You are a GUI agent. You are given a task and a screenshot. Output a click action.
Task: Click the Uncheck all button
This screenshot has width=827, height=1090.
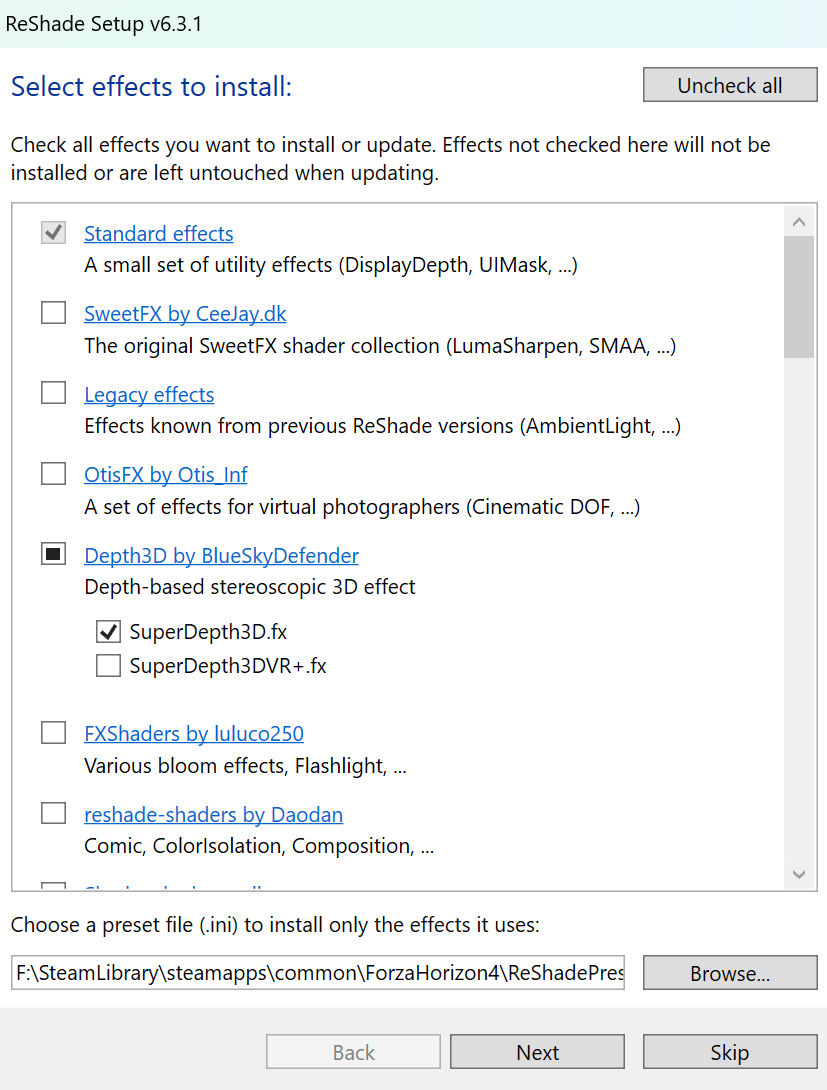pos(730,85)
